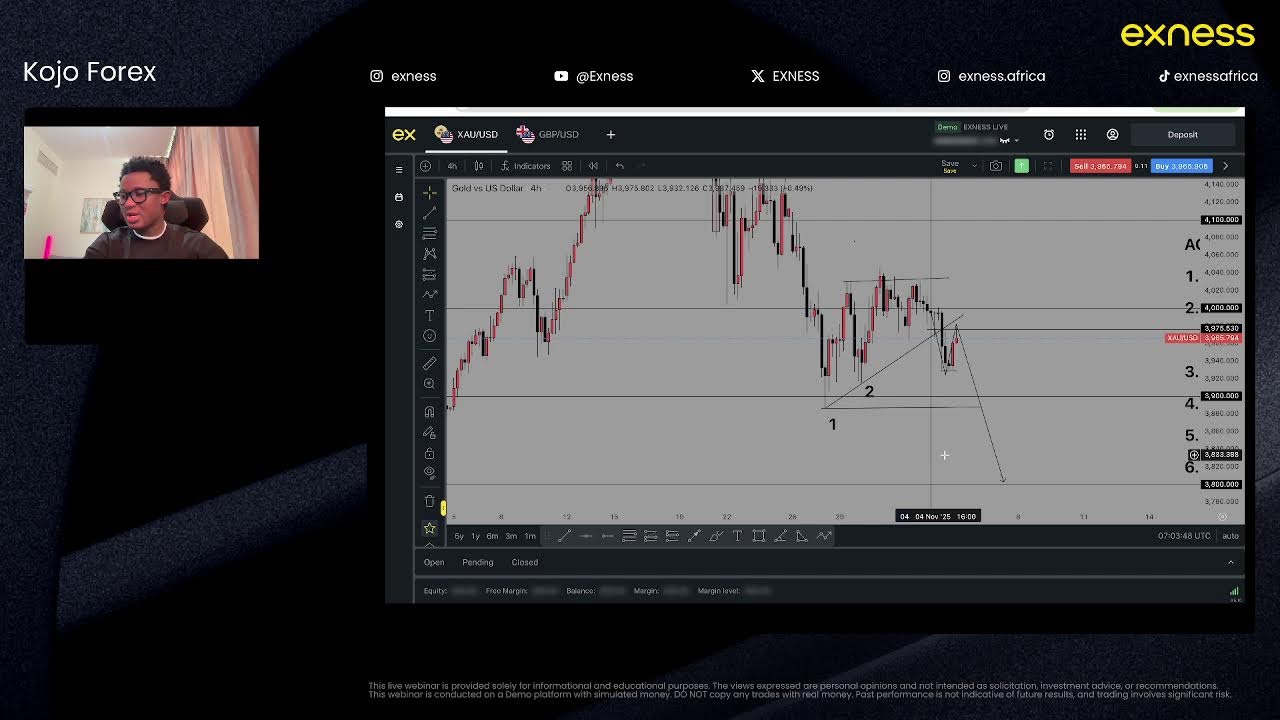Open the Closed orders tab
This screenshot has width=1280, height=720.
(x=525, y=562)
